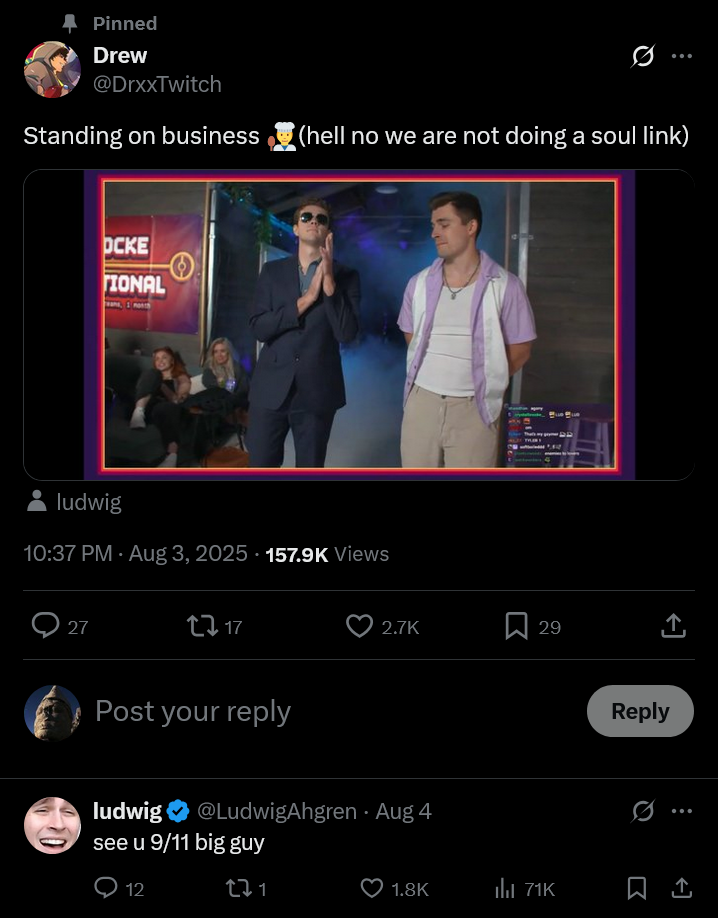Like Drew's post with the heart icon
718x918 pixels.
click(359, 626)
